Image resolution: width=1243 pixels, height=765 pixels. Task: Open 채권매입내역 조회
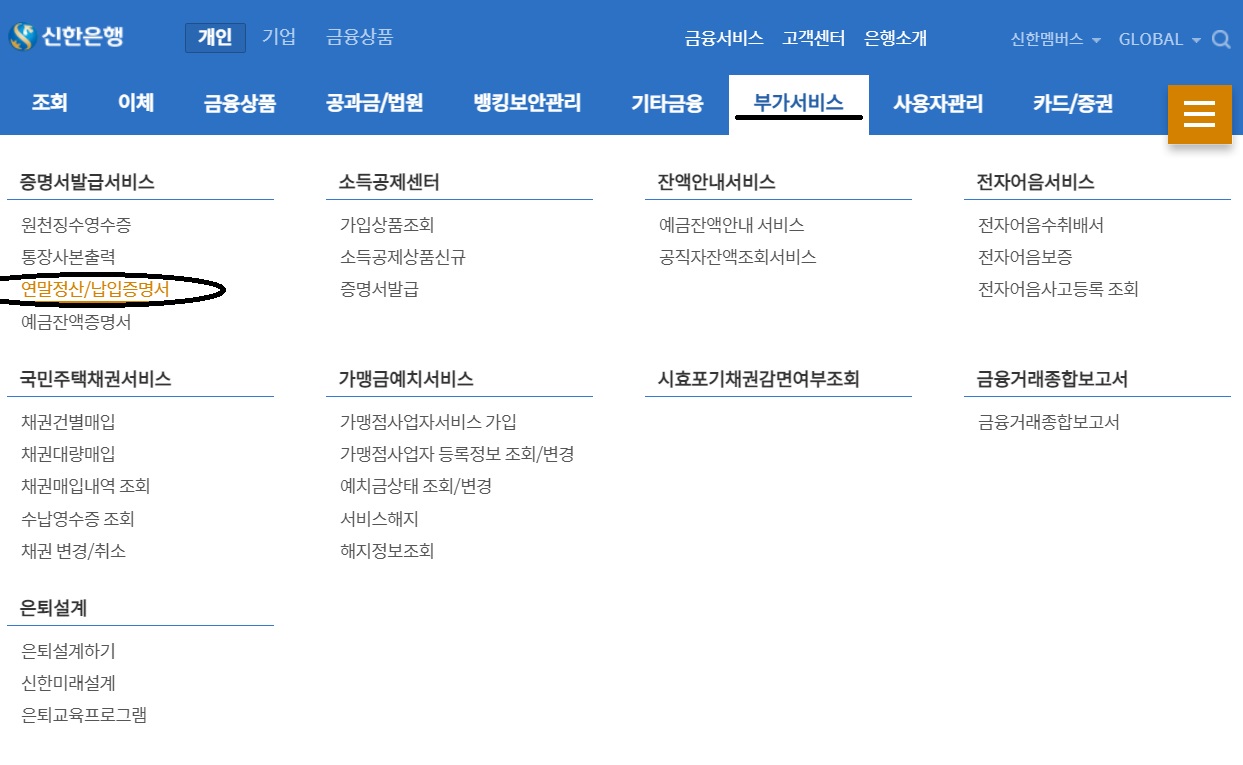[86, 486]
